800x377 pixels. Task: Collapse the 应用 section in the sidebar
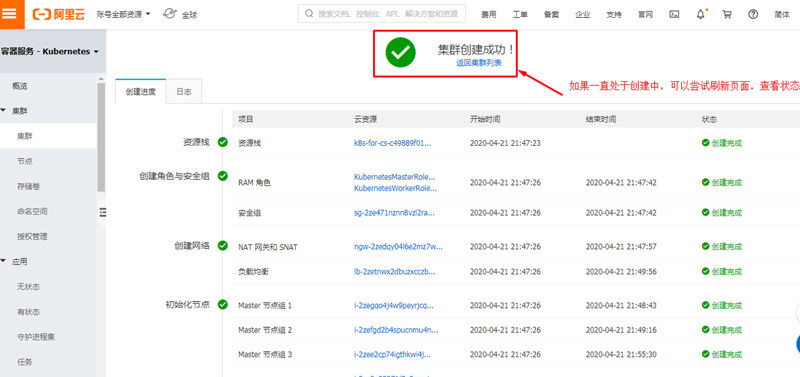[x=3, y=261]
